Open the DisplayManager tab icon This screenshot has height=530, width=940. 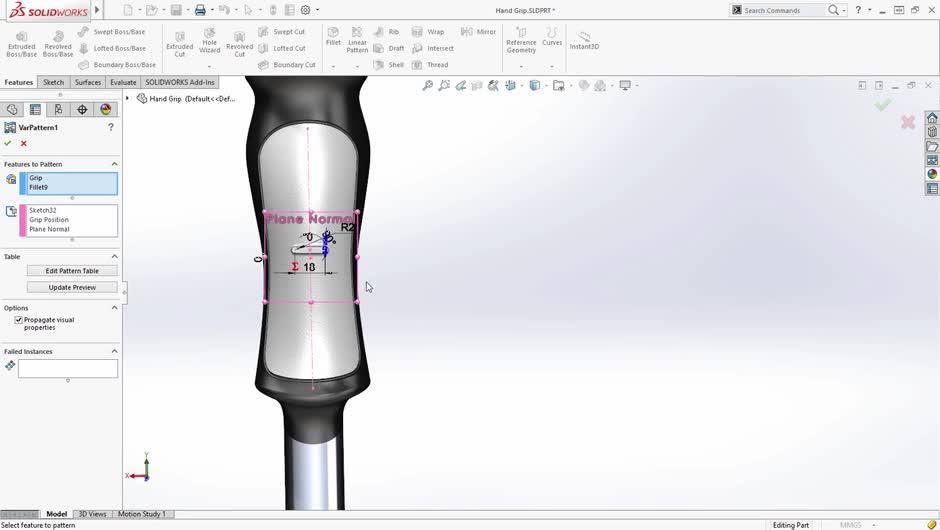(105, 110)
